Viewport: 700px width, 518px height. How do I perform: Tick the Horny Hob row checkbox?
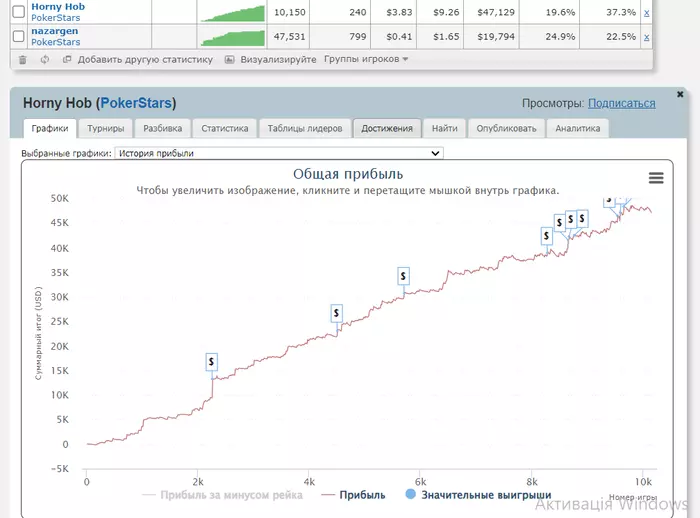(18, 12)
